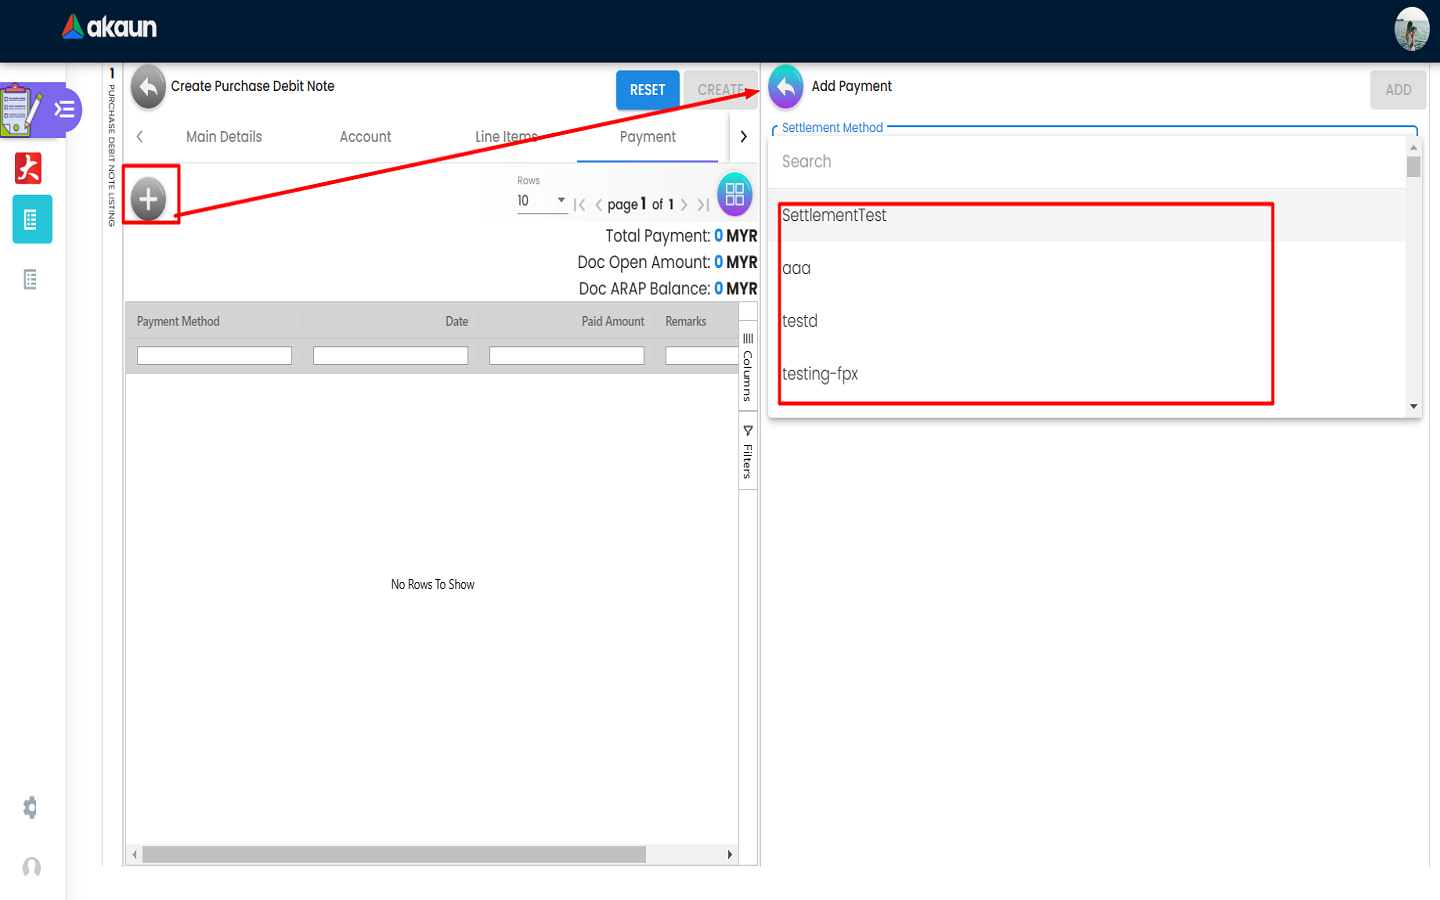The image size is (1440, 900).
Task: Choose SettlementTest settlement method
Action: (1086, 215)
